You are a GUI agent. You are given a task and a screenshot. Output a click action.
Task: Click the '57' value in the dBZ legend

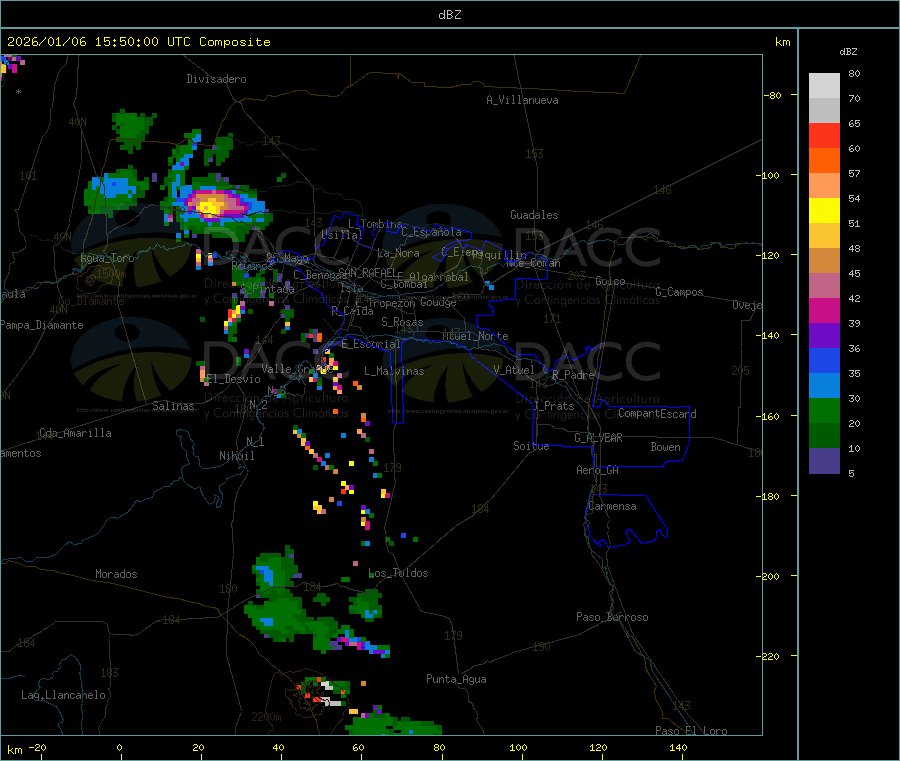pyautogui.click(x=854, y=173)
